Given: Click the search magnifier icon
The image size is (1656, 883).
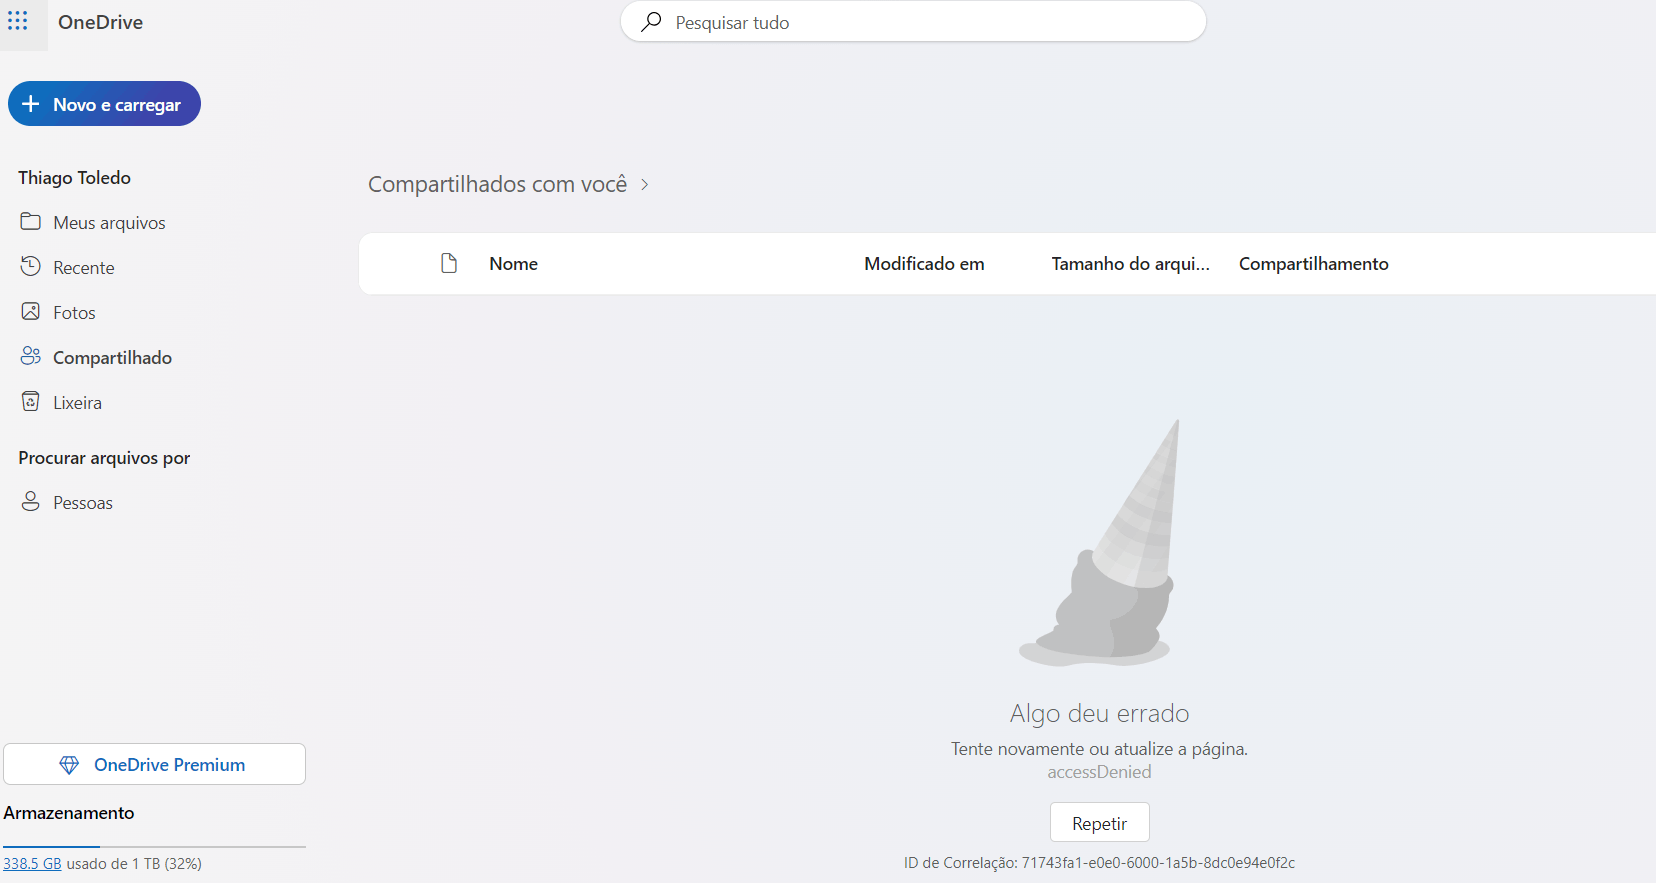Looking at the screenshot, I should click(651, 22).
